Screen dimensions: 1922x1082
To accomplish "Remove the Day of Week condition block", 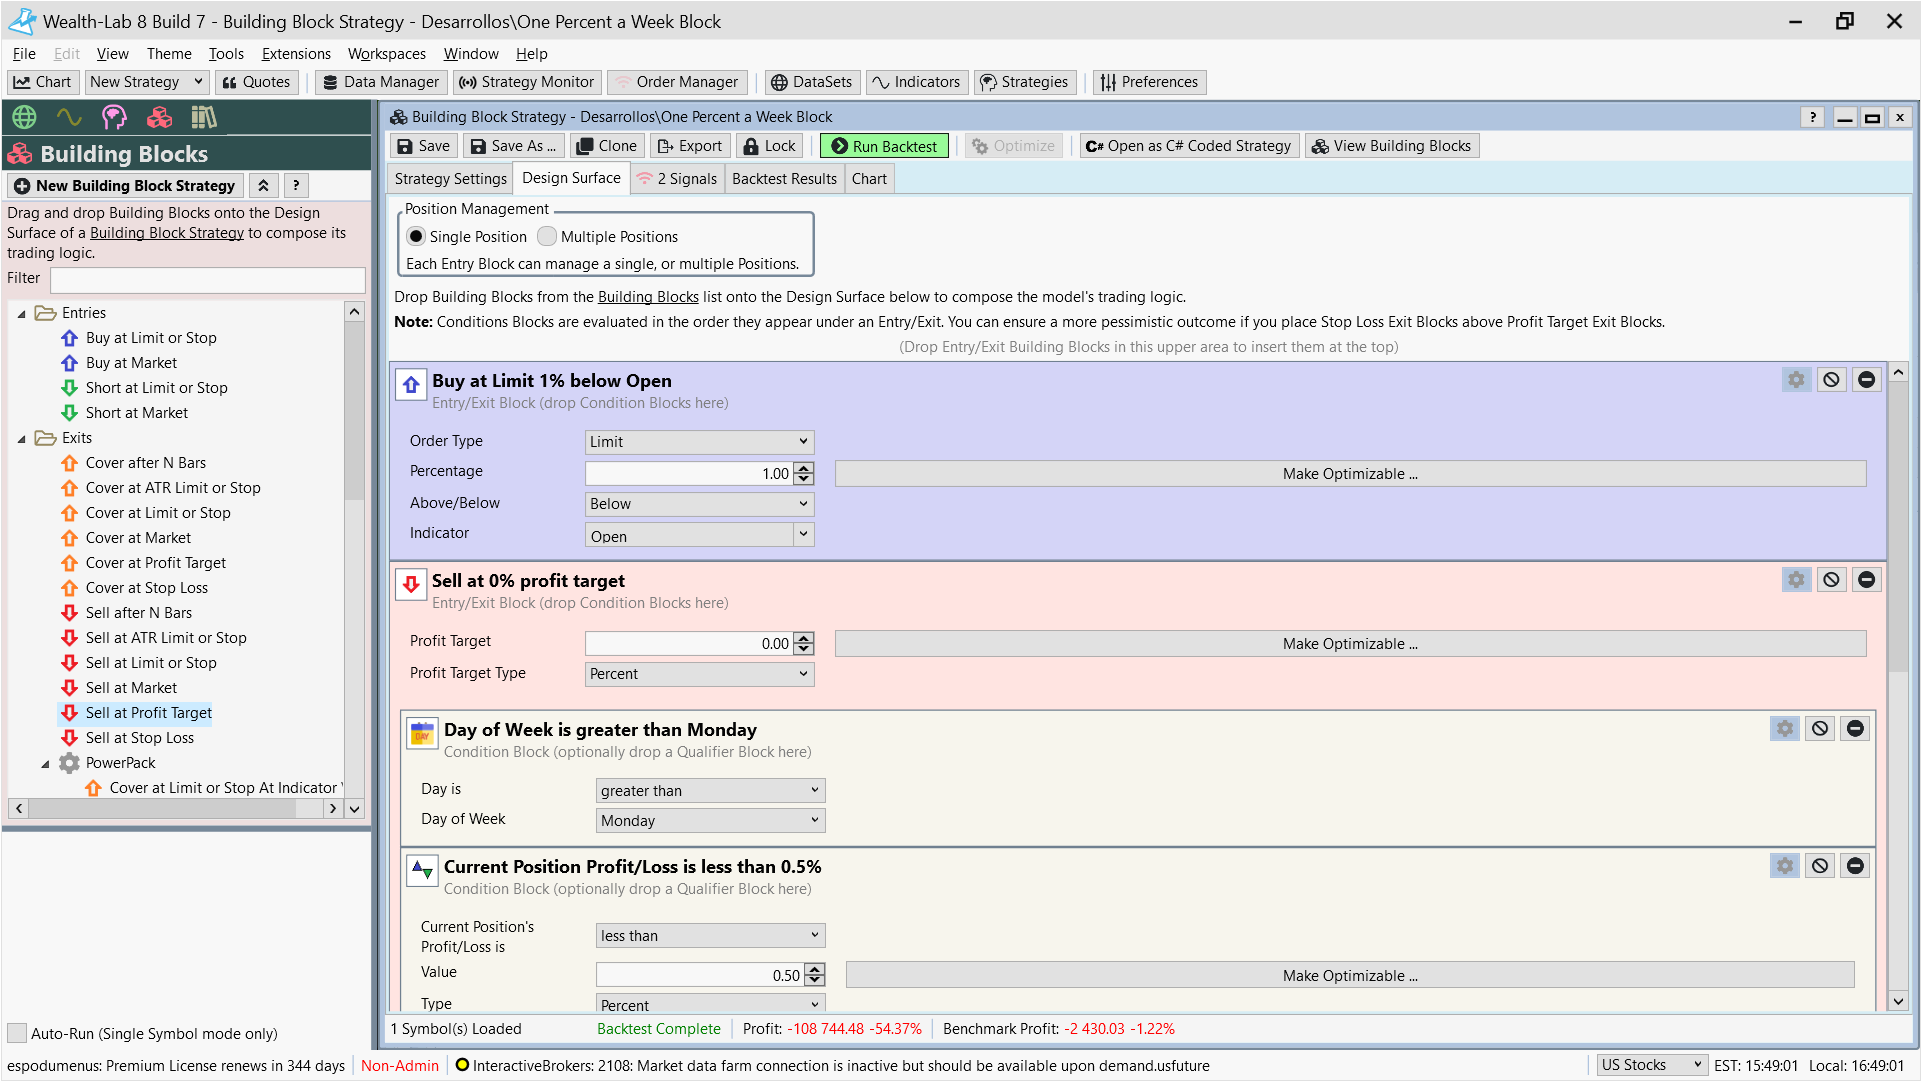I will point(1855,729).
